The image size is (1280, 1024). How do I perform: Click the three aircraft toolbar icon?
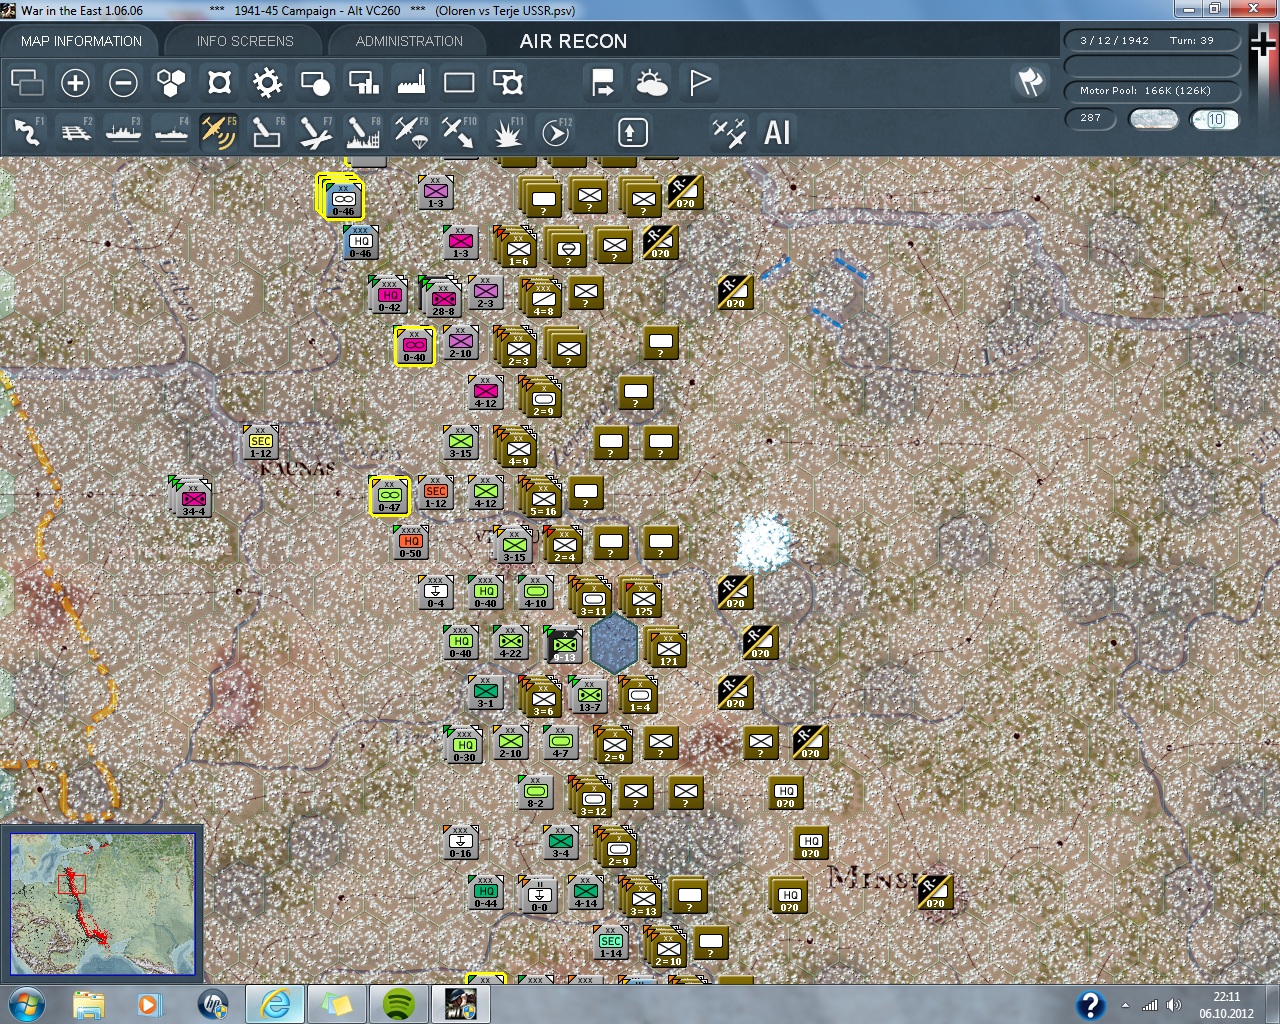click(x=729, y=132)
